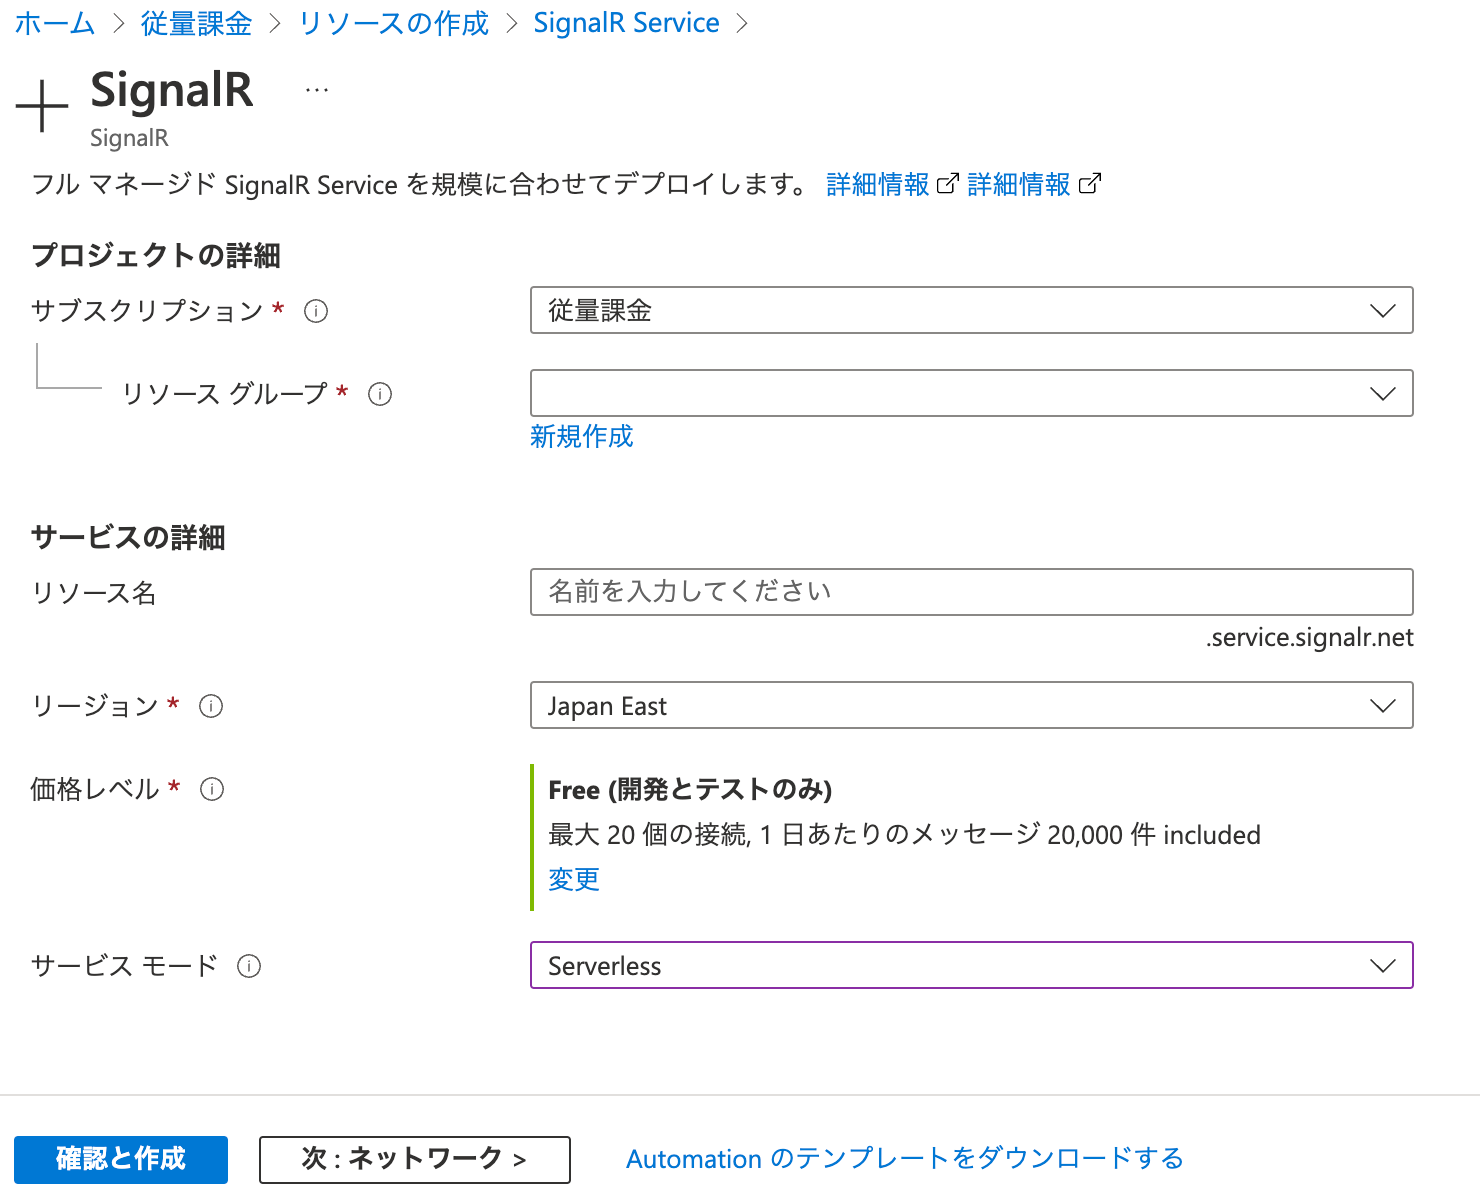The height and width of the screenshot is (1202, 1480).
Task: Open 従量課金 breadcrumb link
Action: tap(196, 23)
